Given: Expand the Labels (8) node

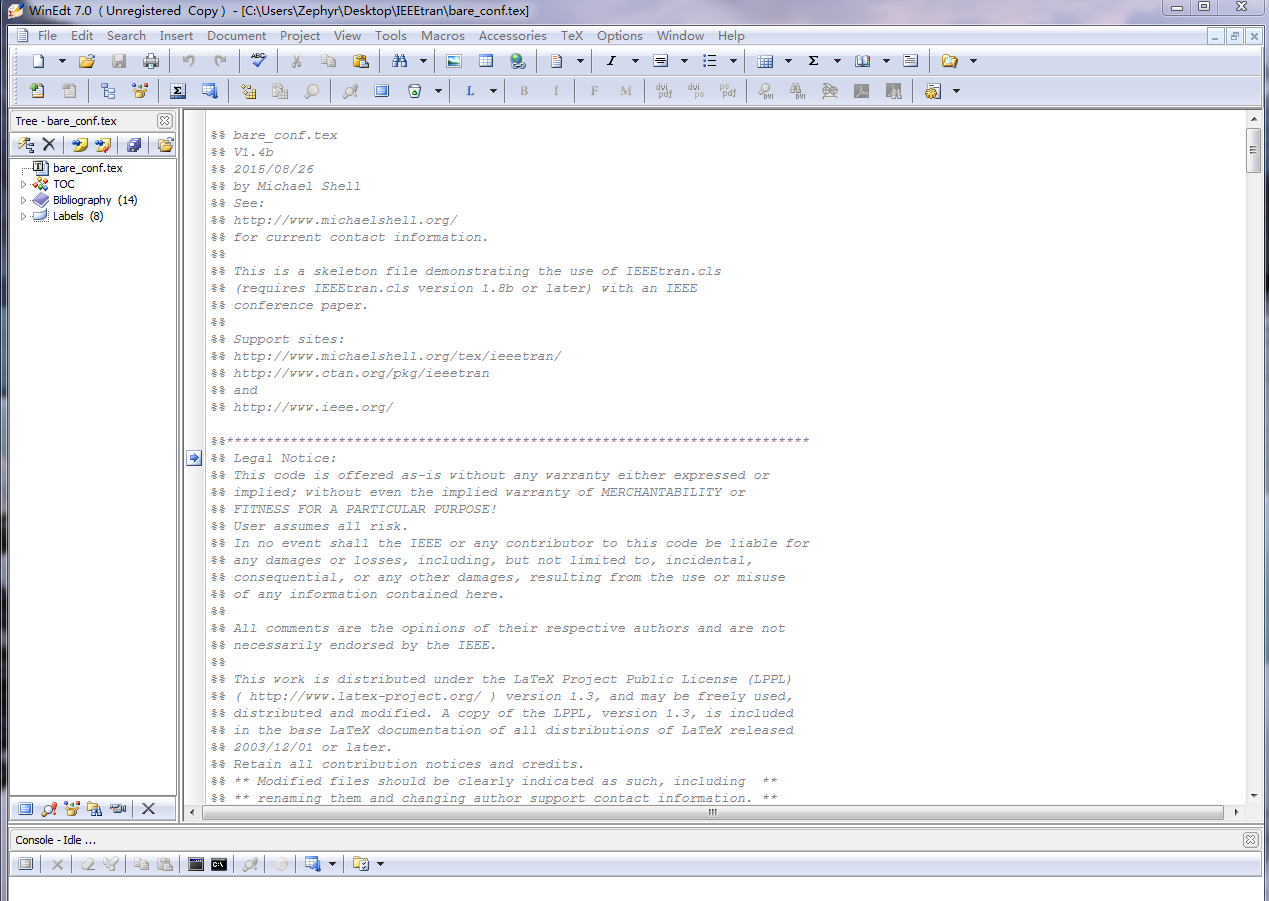Looking at the screenshot, I should coord(23,216).
